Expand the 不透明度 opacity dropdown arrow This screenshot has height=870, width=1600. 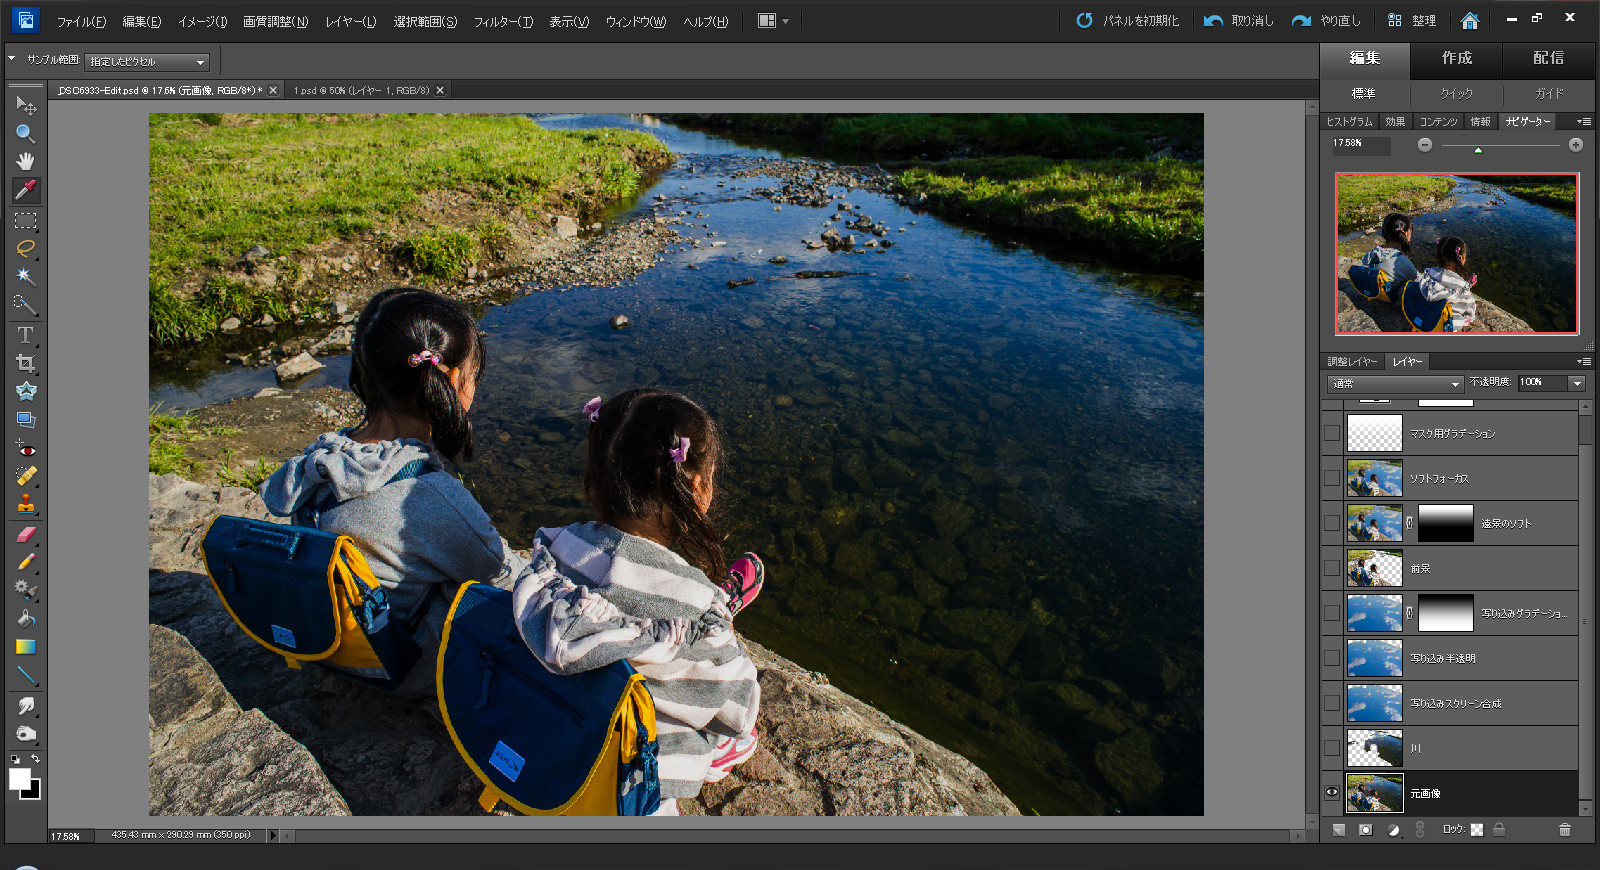tap(1577, 383)
